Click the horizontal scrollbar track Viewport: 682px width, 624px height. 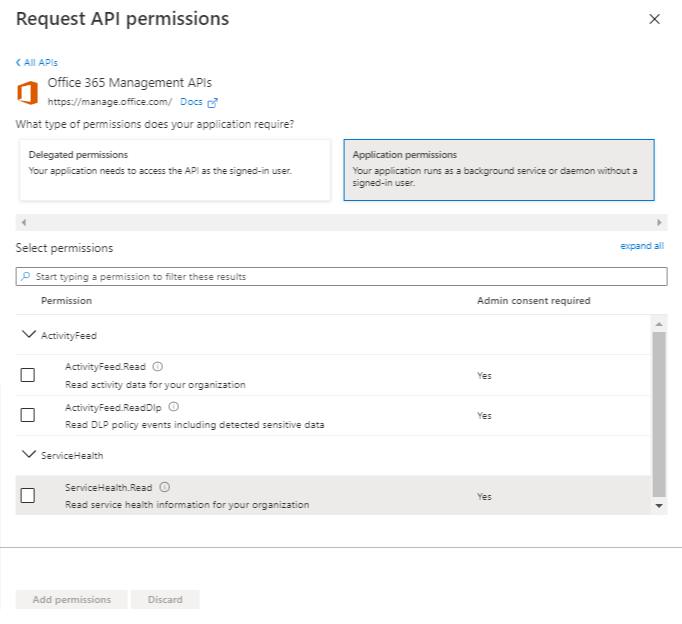(x=341, y=223)
